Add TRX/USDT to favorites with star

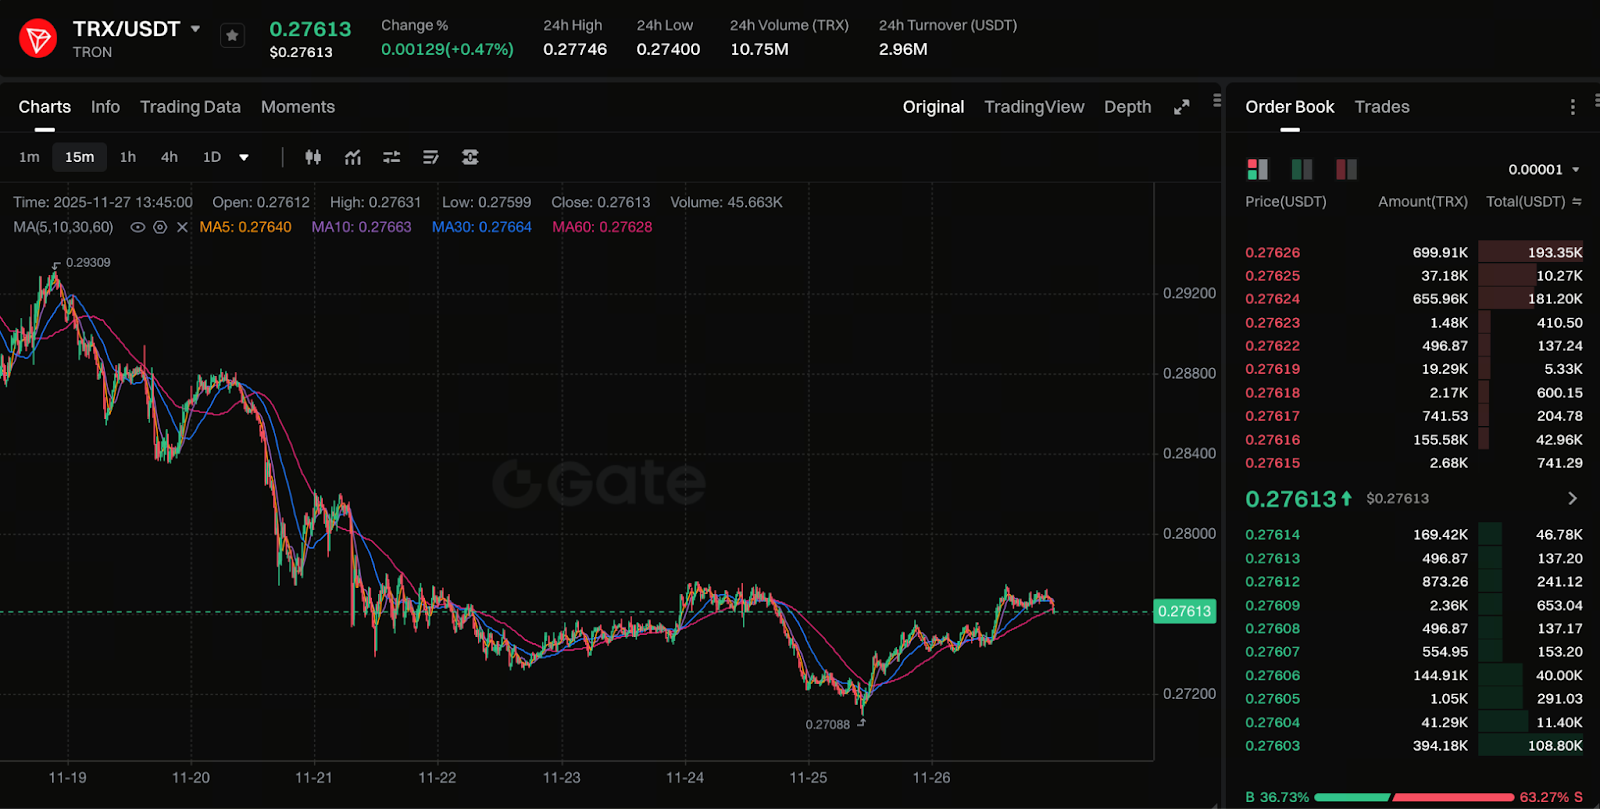point(232,36)
